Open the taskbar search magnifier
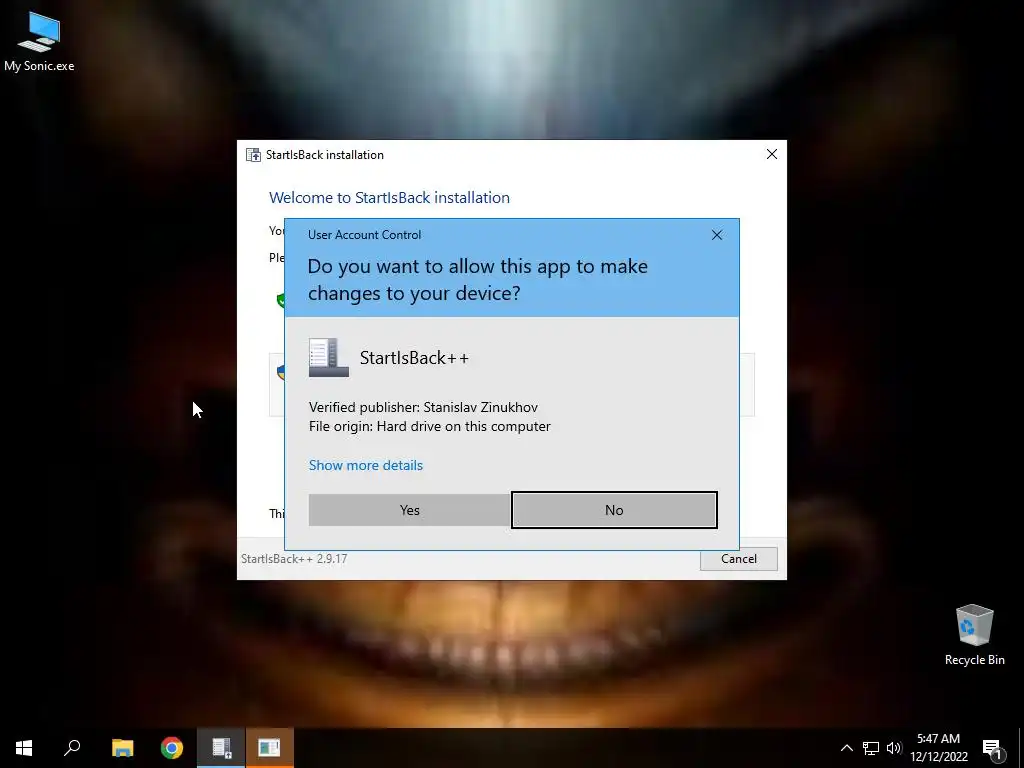1024x768 pixels. point(72,748)
